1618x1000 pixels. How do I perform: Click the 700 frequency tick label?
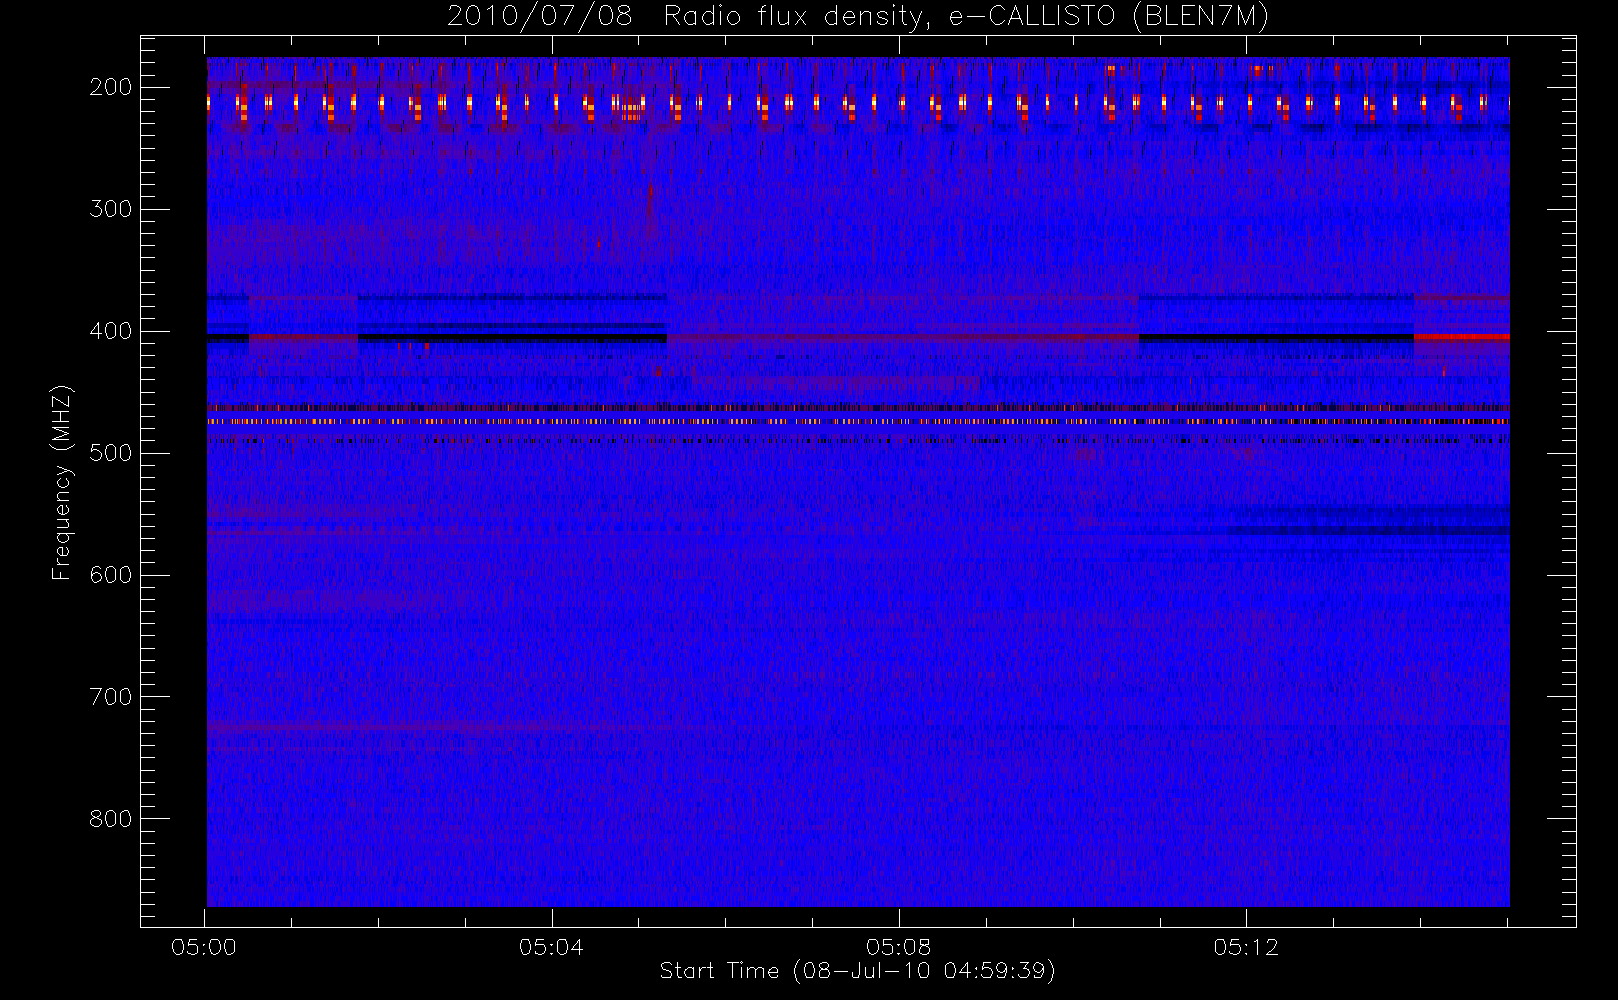[111, 697]
